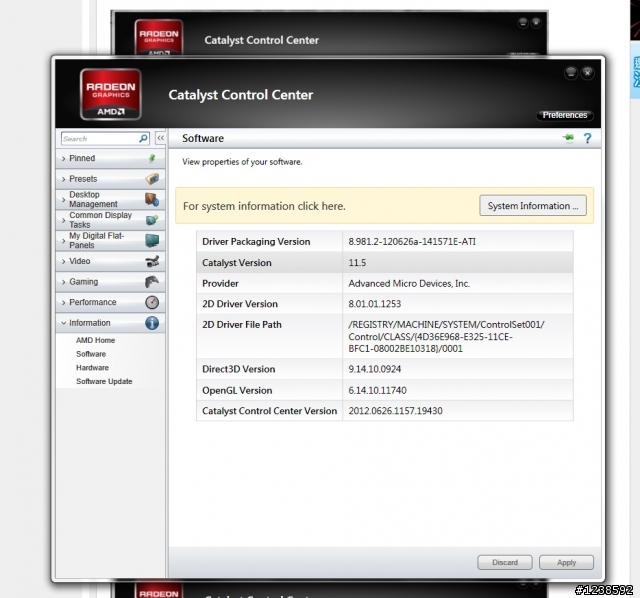
Task: Select Software under Information
Action: 91,354
